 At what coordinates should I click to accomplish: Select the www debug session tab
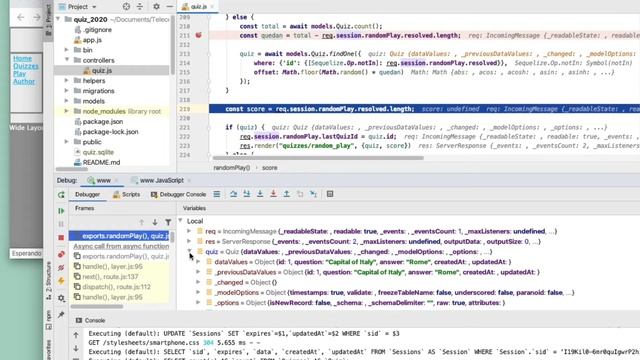click(103, 180)
